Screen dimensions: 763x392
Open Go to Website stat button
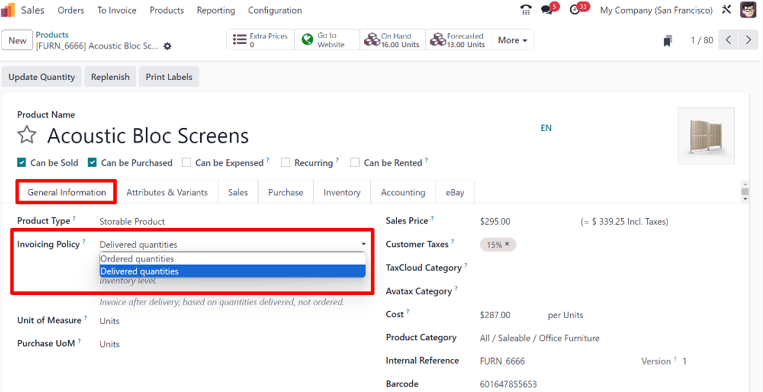pyautogui.click(x=327, y=40)
